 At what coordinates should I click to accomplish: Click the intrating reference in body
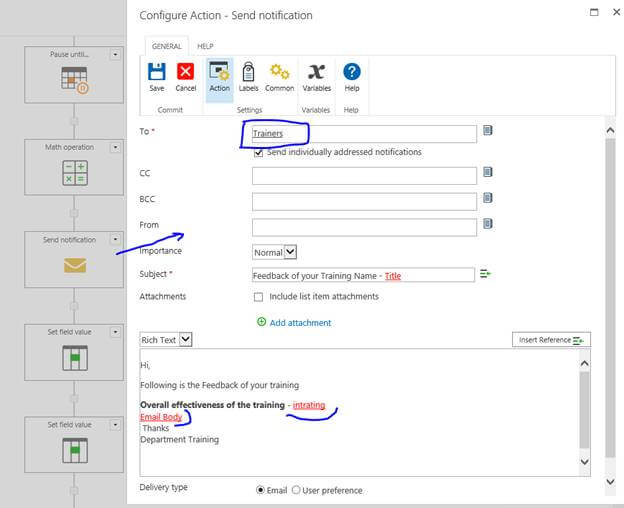(x=309, y=405)
